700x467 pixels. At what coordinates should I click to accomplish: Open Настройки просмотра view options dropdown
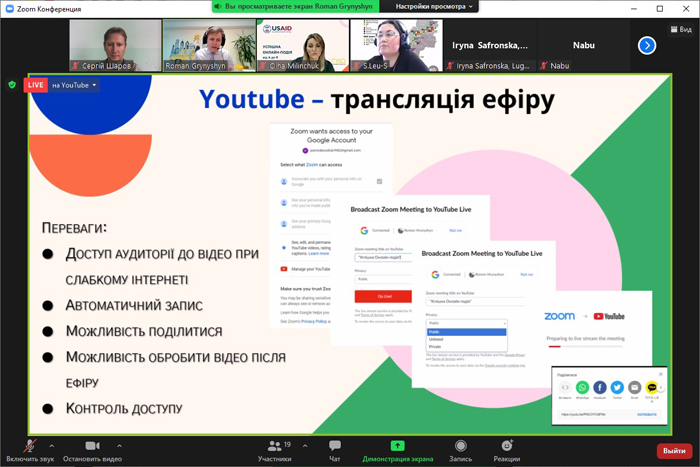tap(433, 6)
